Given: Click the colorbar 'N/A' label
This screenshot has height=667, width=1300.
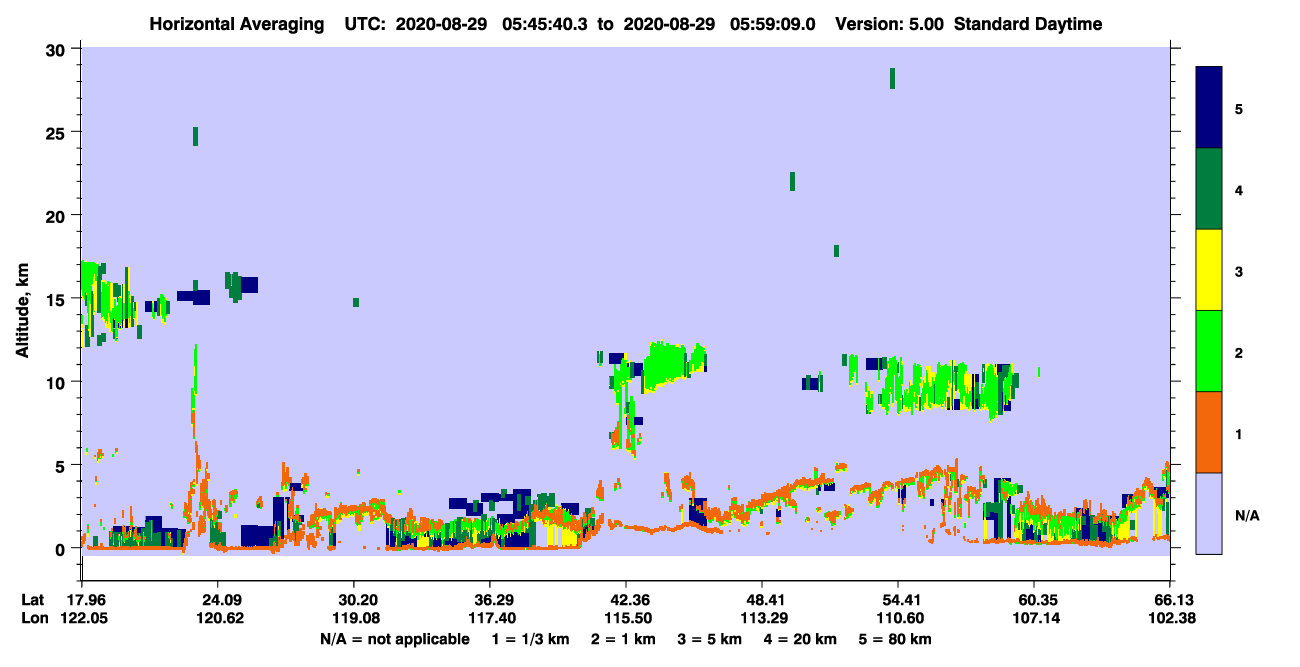Looking at the screenshot, I should point(1246,515).
